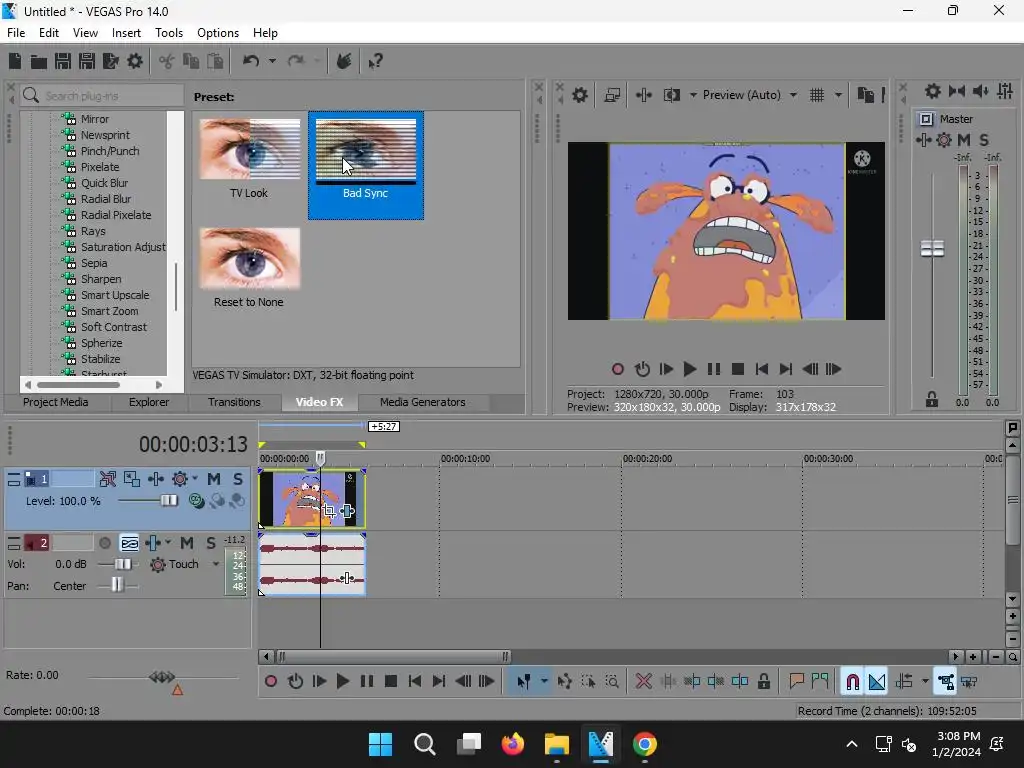Viewport: 1024px width, 768px height.
Task: Open the Touch automation mode dropdown
Action: 216,564
